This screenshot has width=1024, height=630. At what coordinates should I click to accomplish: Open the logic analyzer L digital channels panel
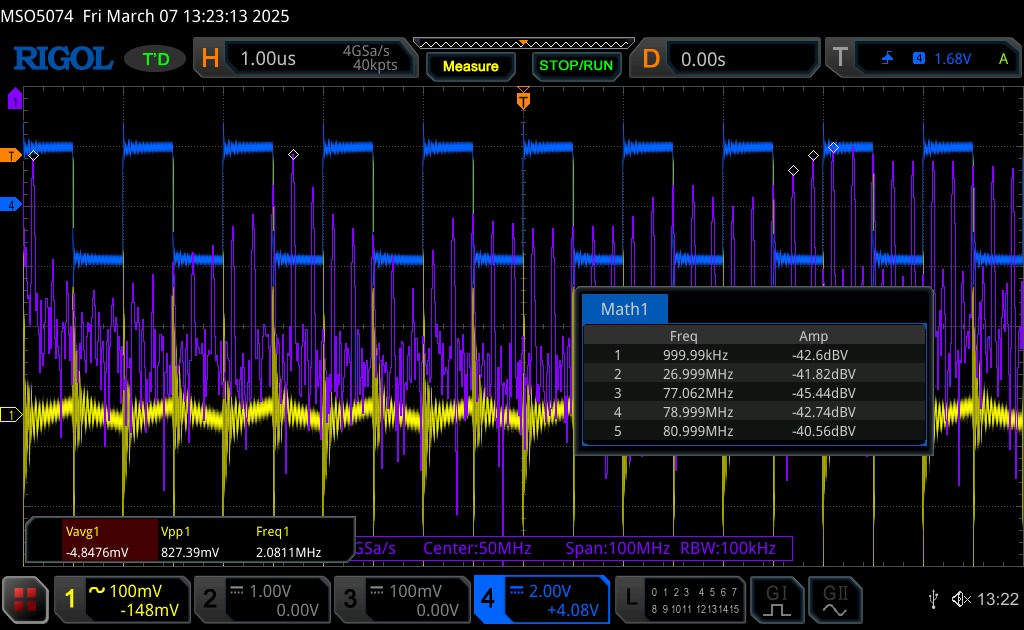tap(681, 599)
